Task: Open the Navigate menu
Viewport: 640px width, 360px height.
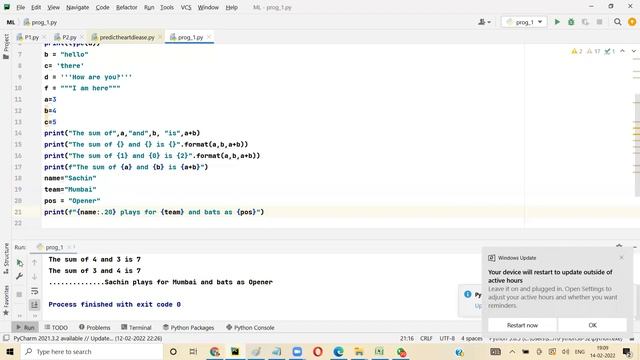Action: (77, 7)
